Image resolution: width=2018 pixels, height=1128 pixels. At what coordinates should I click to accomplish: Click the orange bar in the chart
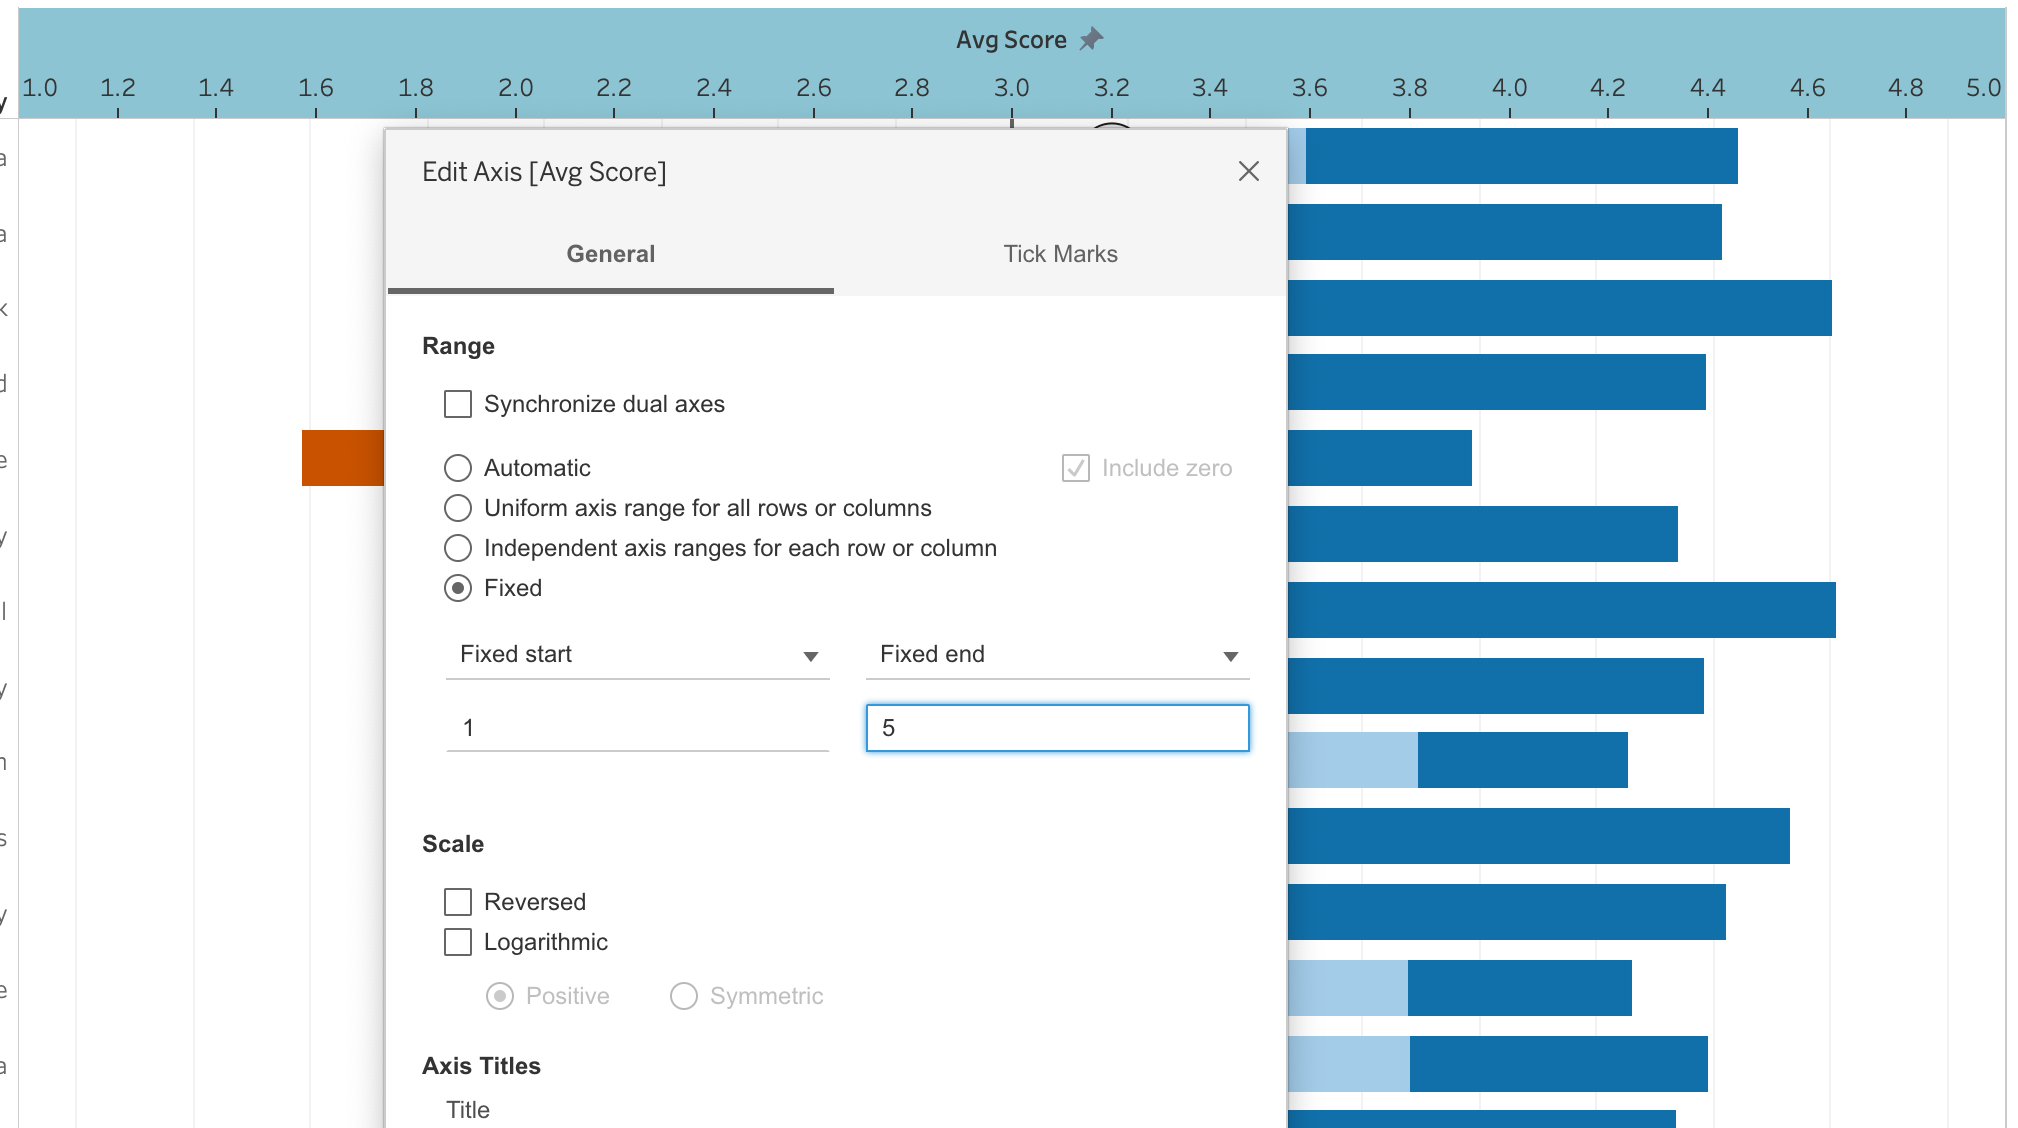[x=342, y=458]
